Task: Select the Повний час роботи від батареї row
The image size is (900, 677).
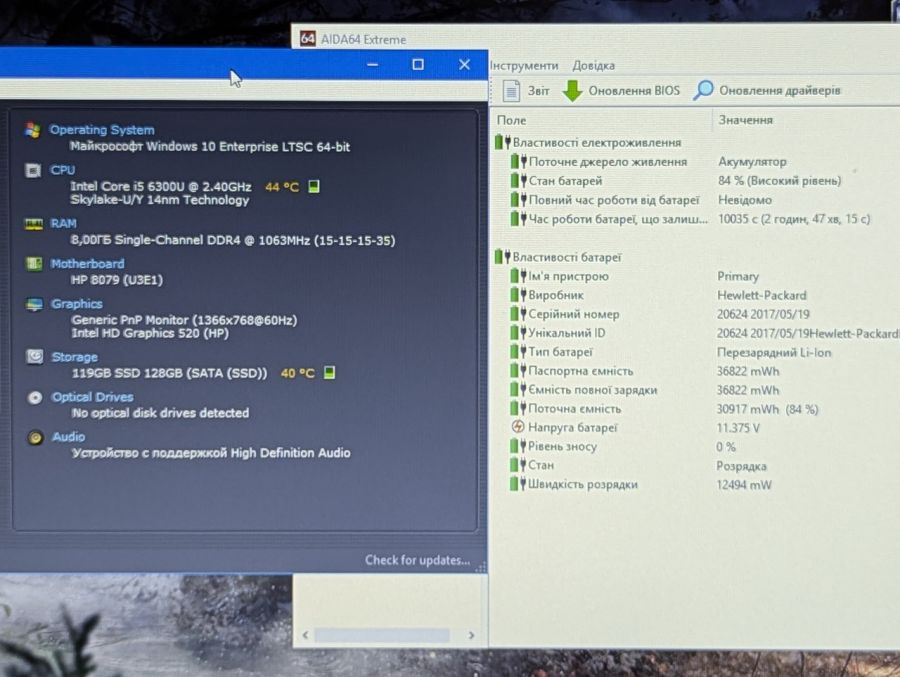Action: pos(696,200)
